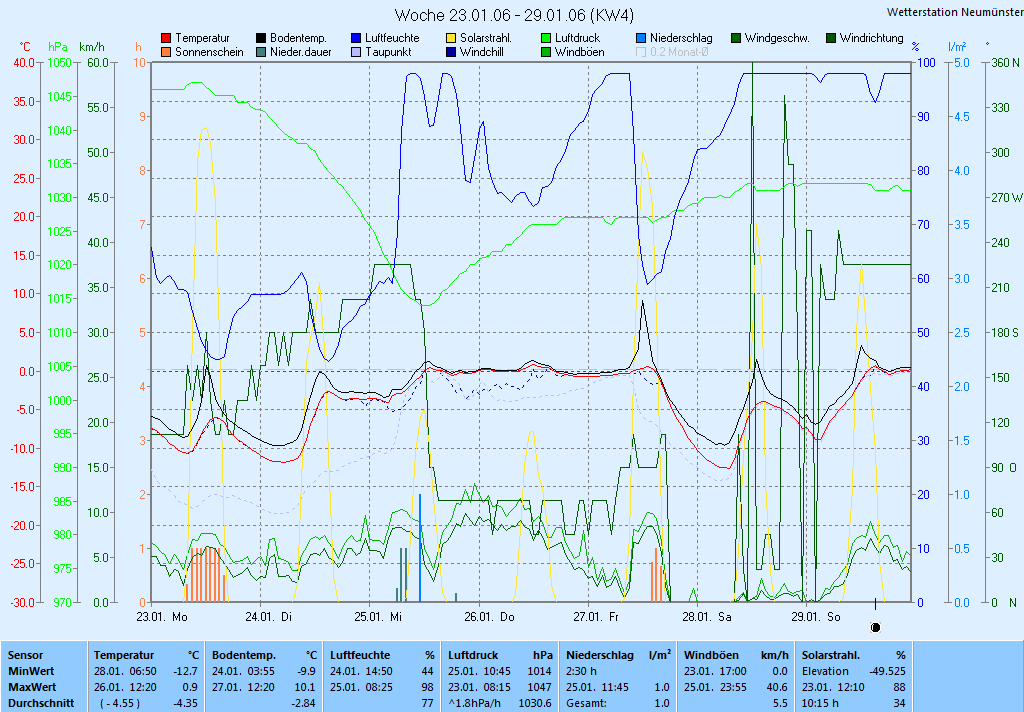Click the wind gust maximum 40.6
This screenshot has height=712, width=1024.
777,687
